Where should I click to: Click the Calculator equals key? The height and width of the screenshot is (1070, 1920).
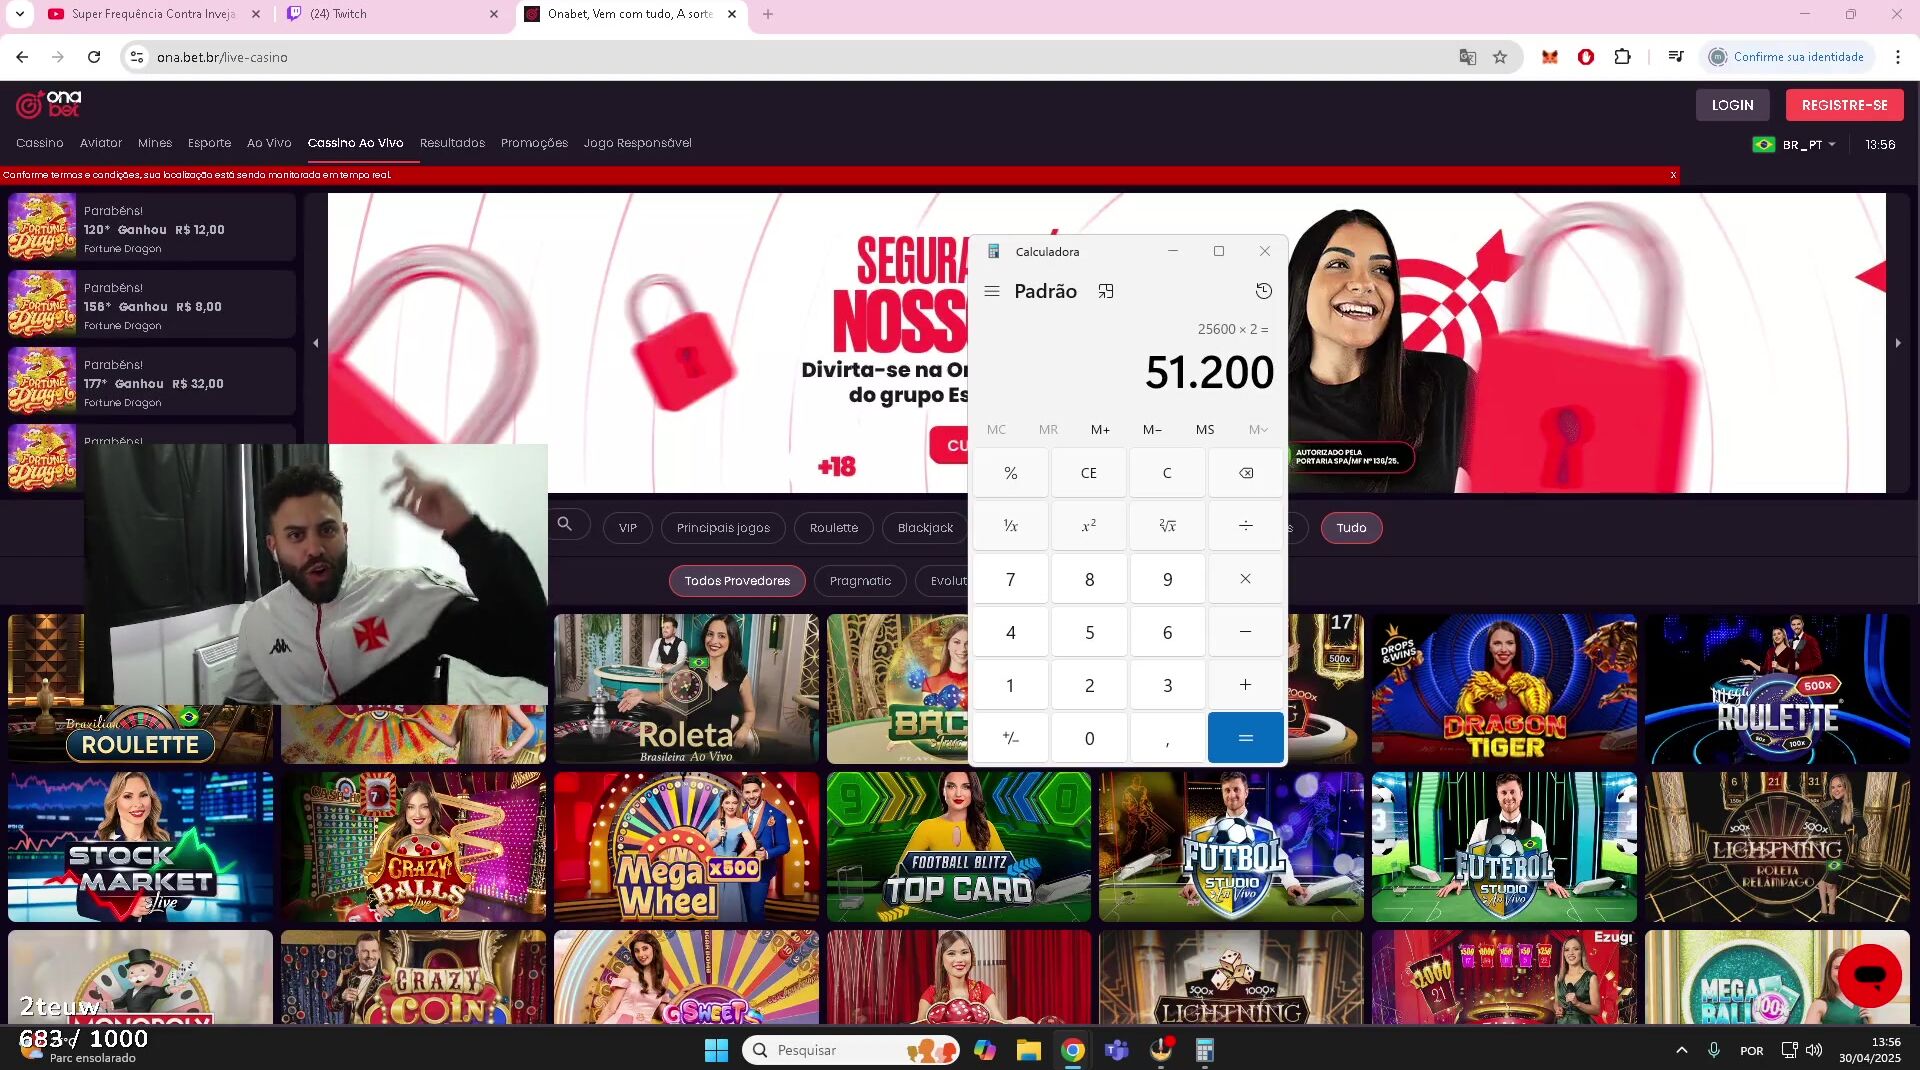1245,738
